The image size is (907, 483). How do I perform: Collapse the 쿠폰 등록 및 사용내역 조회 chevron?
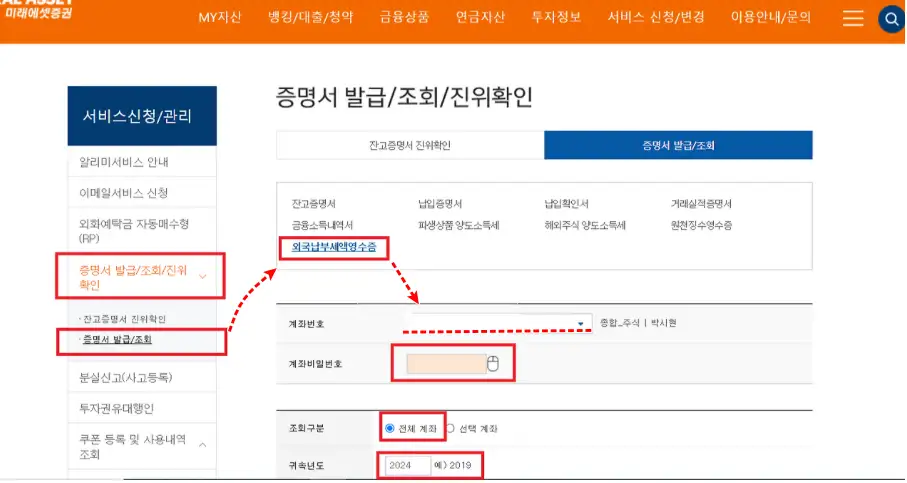coord(203,445)
